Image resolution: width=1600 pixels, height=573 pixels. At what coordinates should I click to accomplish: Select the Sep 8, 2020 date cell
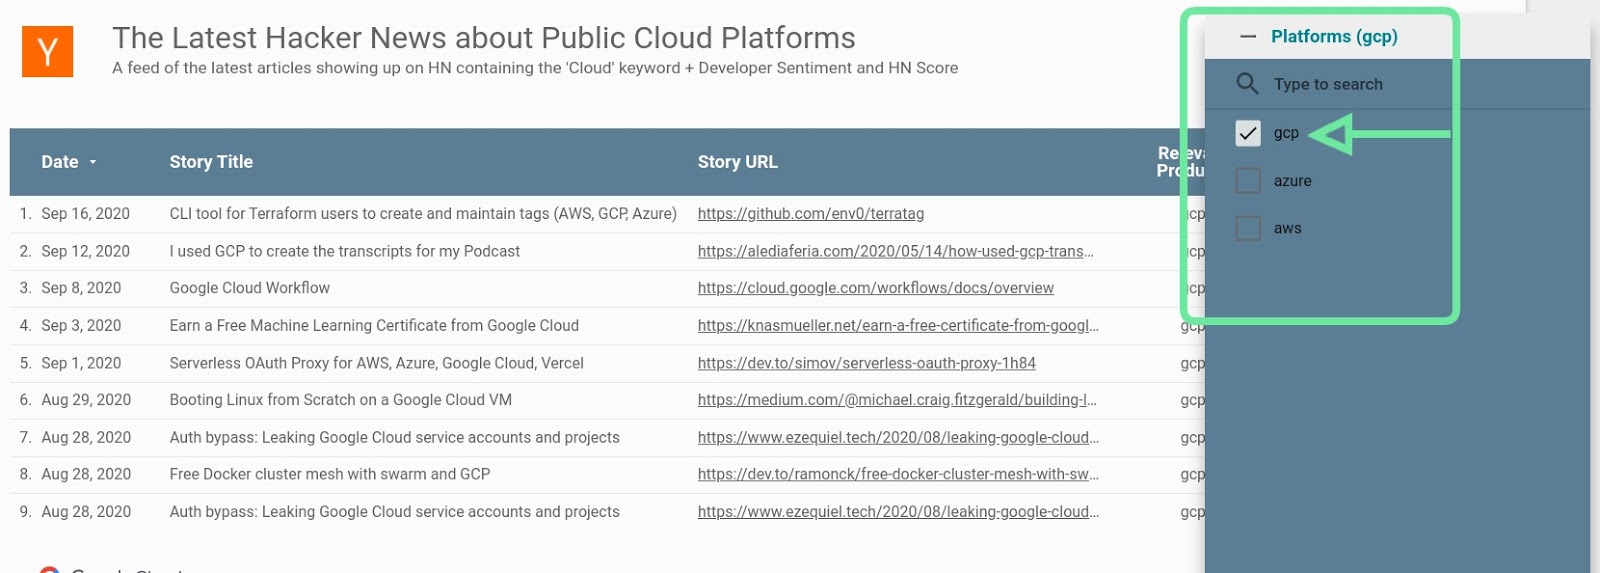[81, 288]
